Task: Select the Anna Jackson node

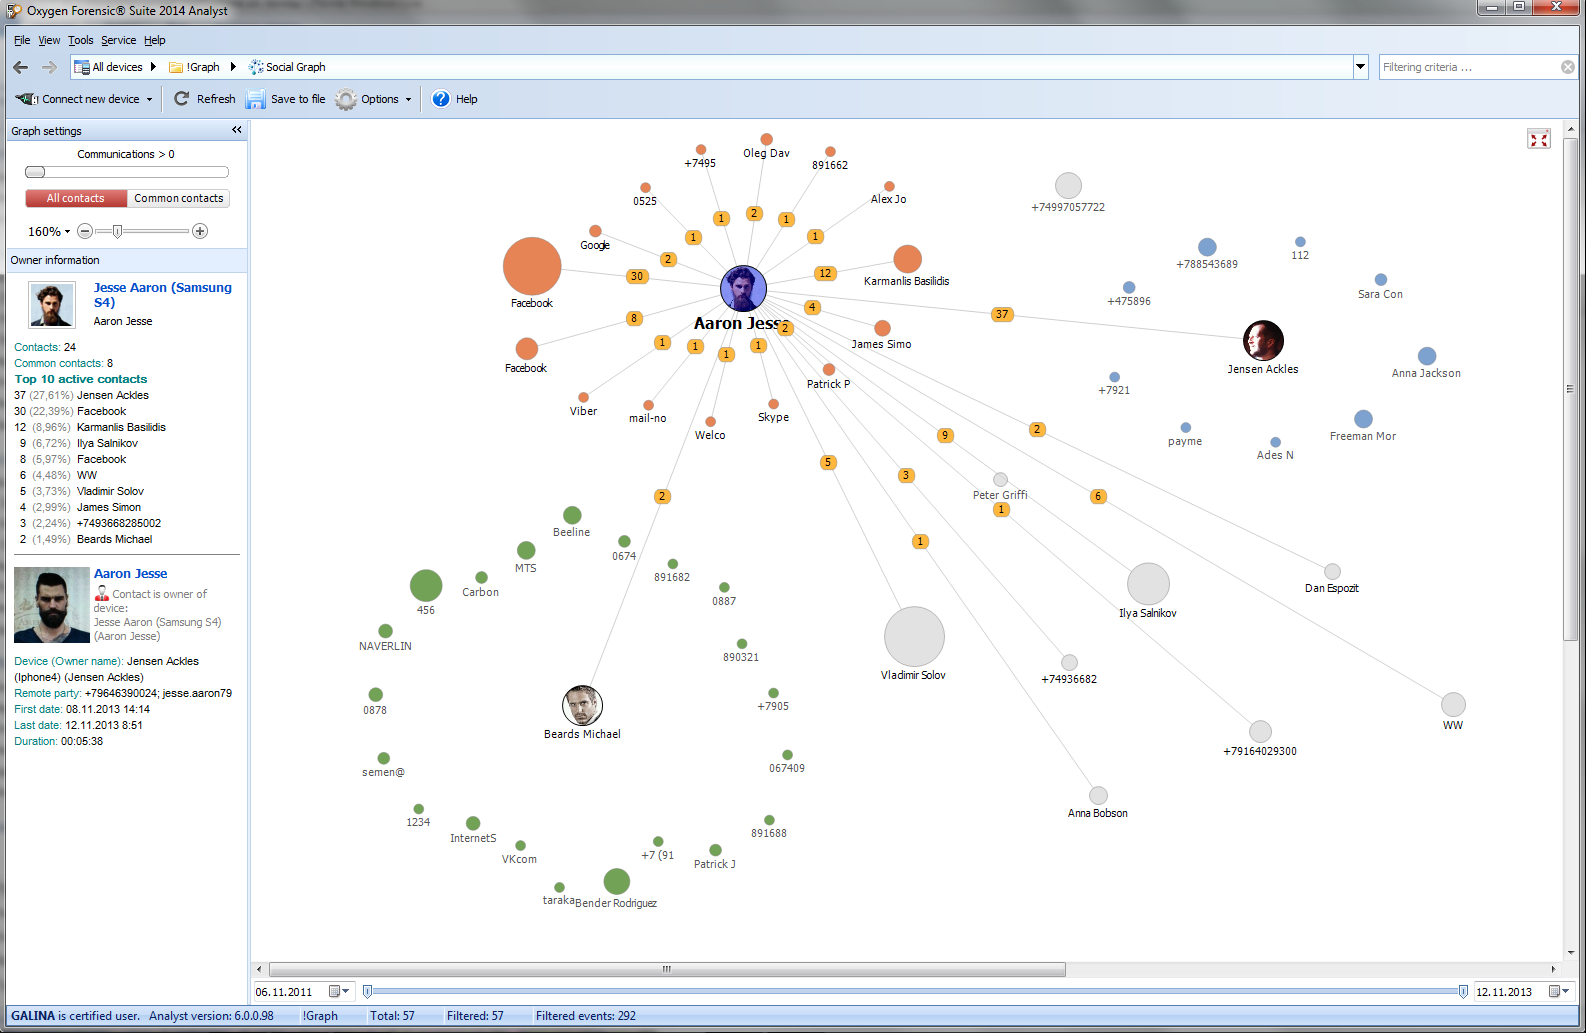Action: pos(1427,356)
